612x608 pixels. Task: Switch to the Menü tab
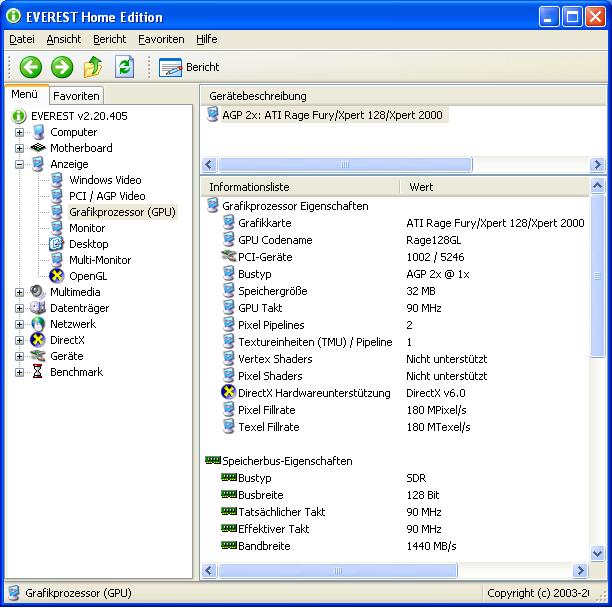tap(25, 94)
